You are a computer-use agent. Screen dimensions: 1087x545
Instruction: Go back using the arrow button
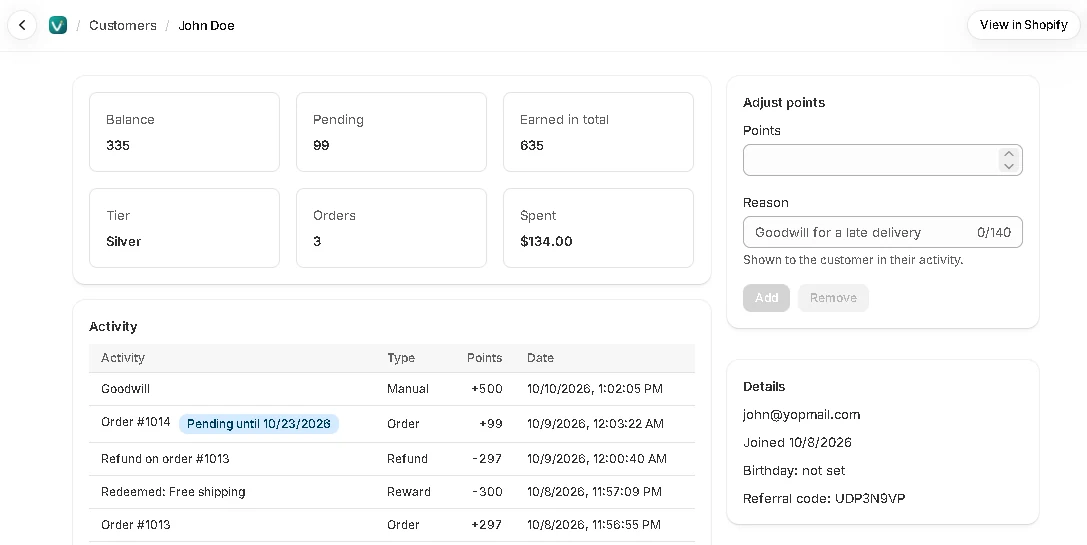click(x=22, y=26)
